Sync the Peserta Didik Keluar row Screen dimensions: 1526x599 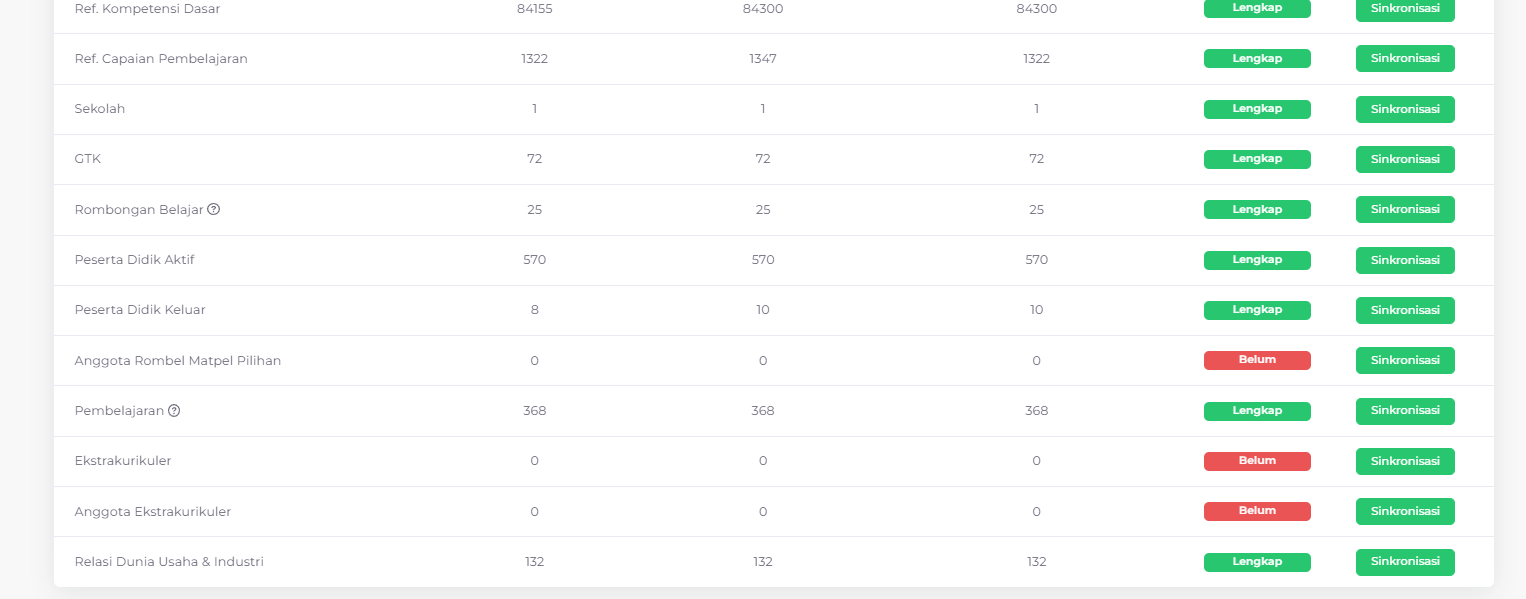[x=1405, y=310]
